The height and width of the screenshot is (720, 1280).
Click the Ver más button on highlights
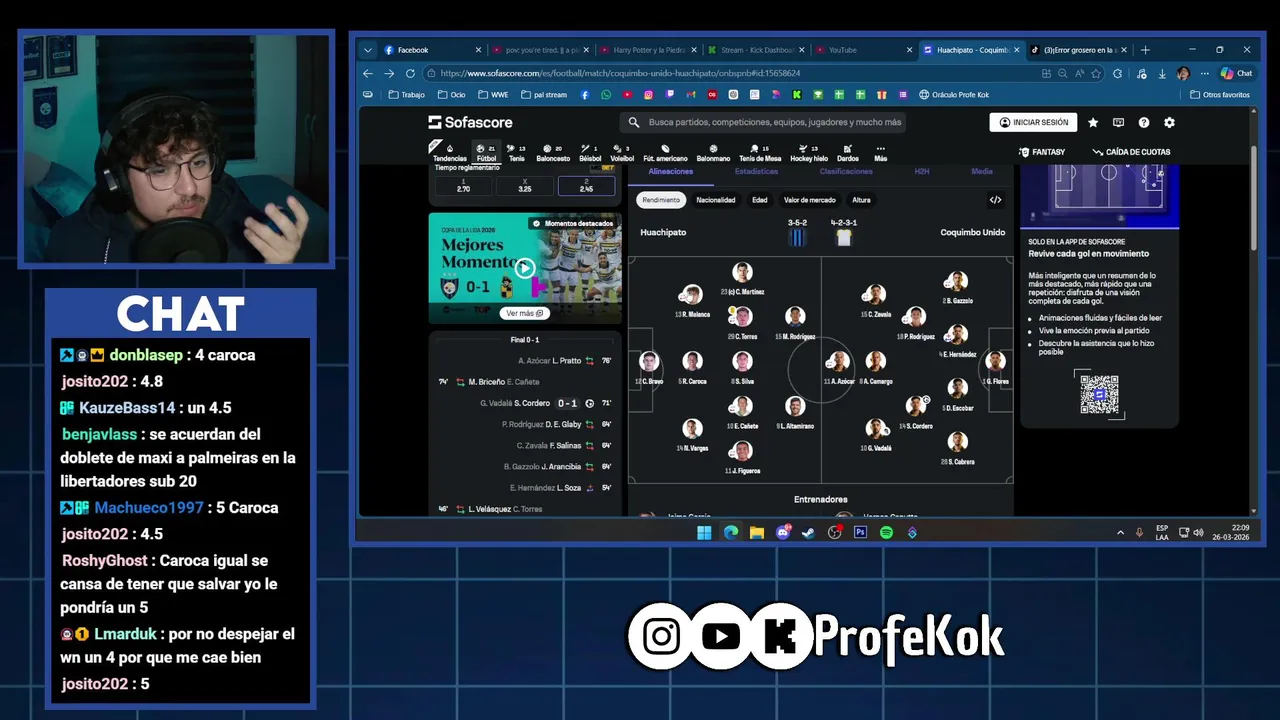click(x=525, y=313)
